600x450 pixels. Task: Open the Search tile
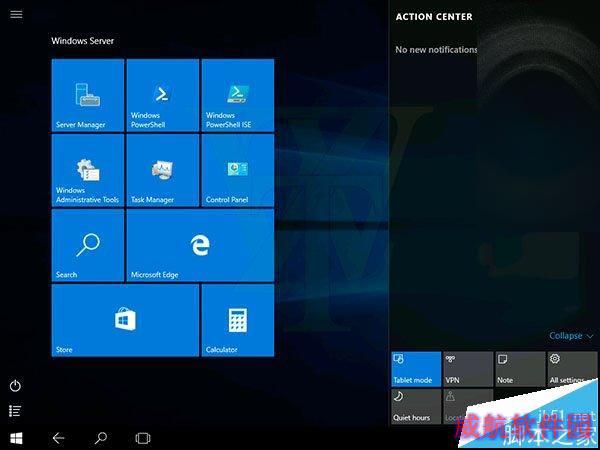(x=88, y=245)
